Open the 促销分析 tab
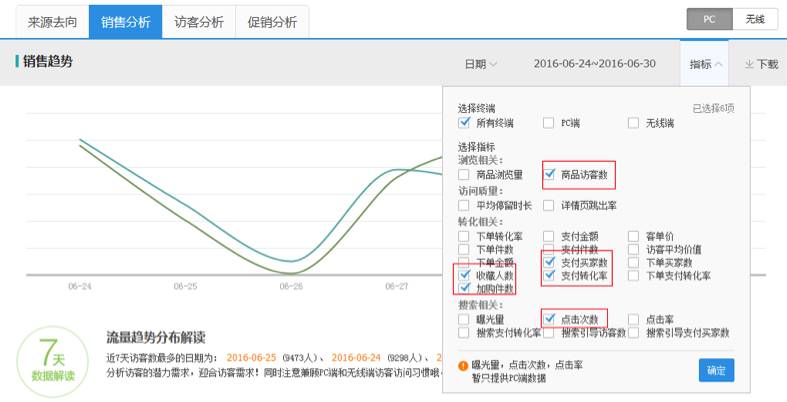 [272, 21]
